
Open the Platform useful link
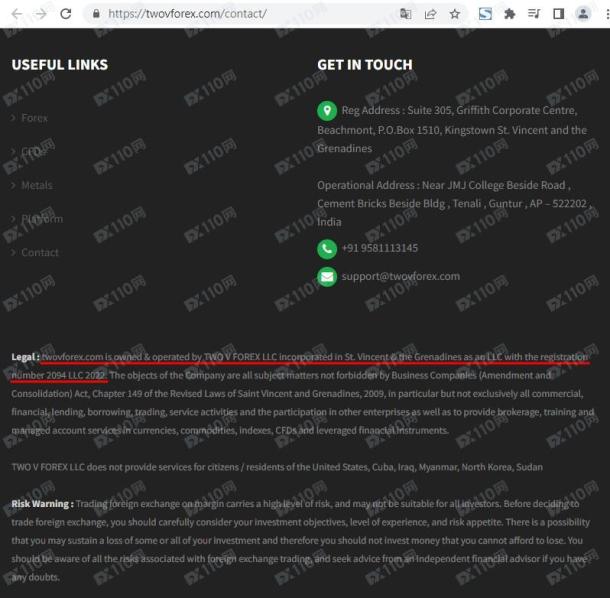coord(42,219)
